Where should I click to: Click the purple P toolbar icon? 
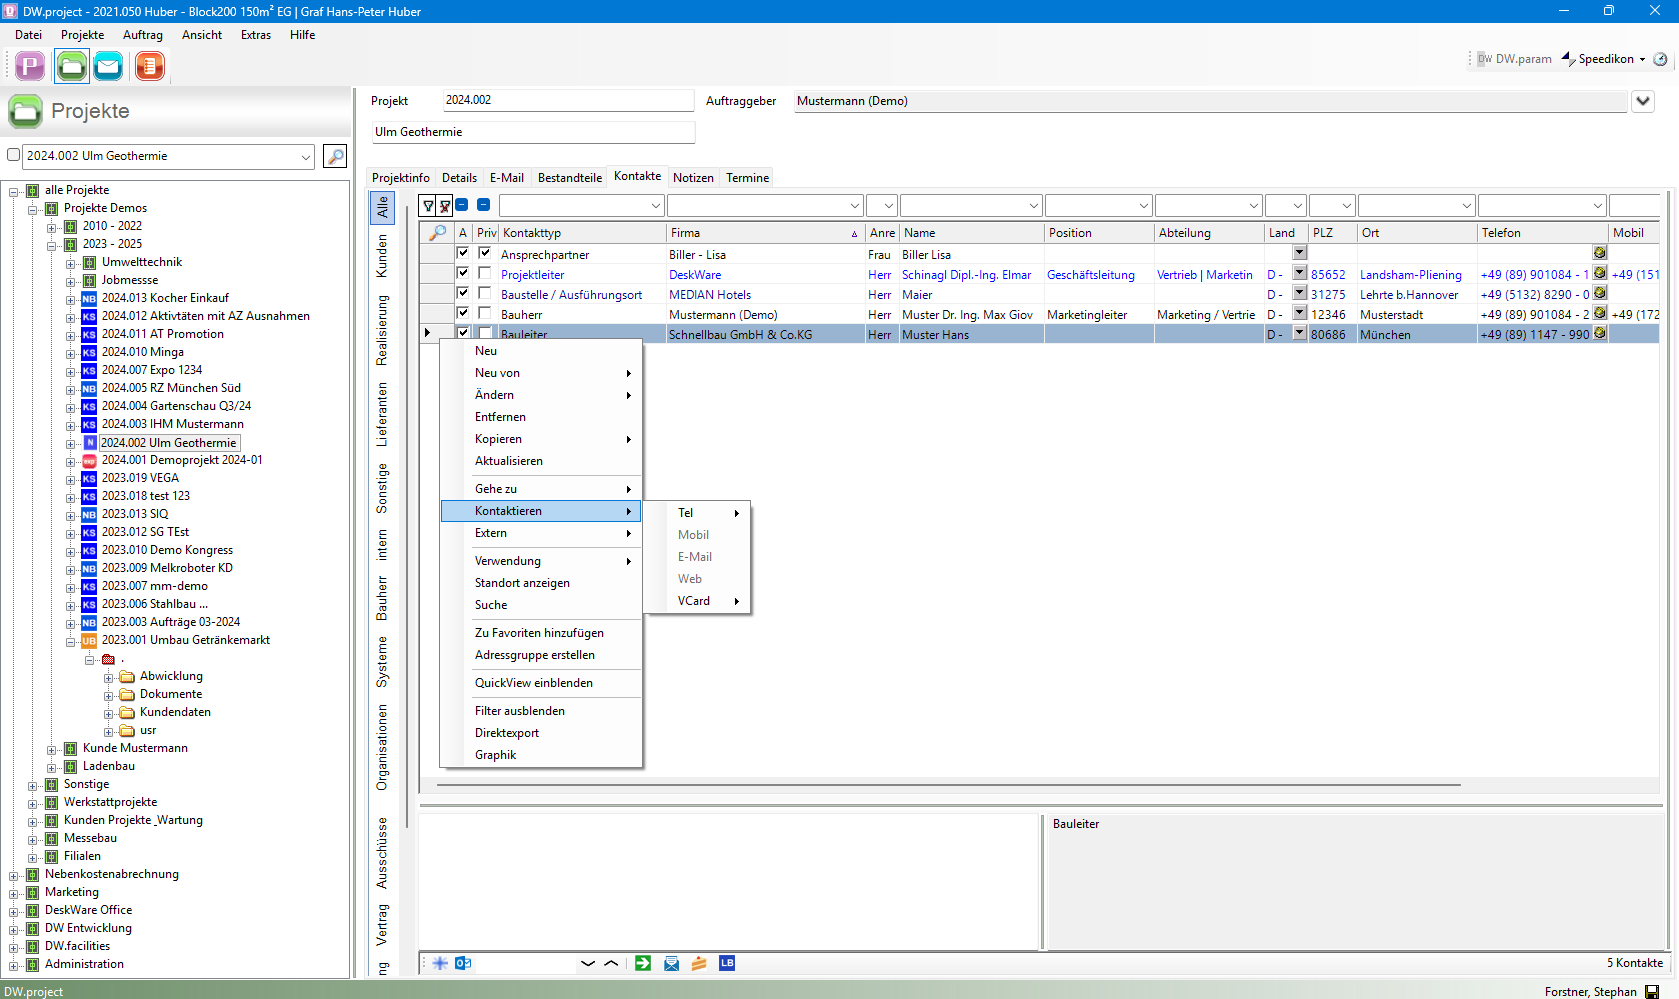30,67
